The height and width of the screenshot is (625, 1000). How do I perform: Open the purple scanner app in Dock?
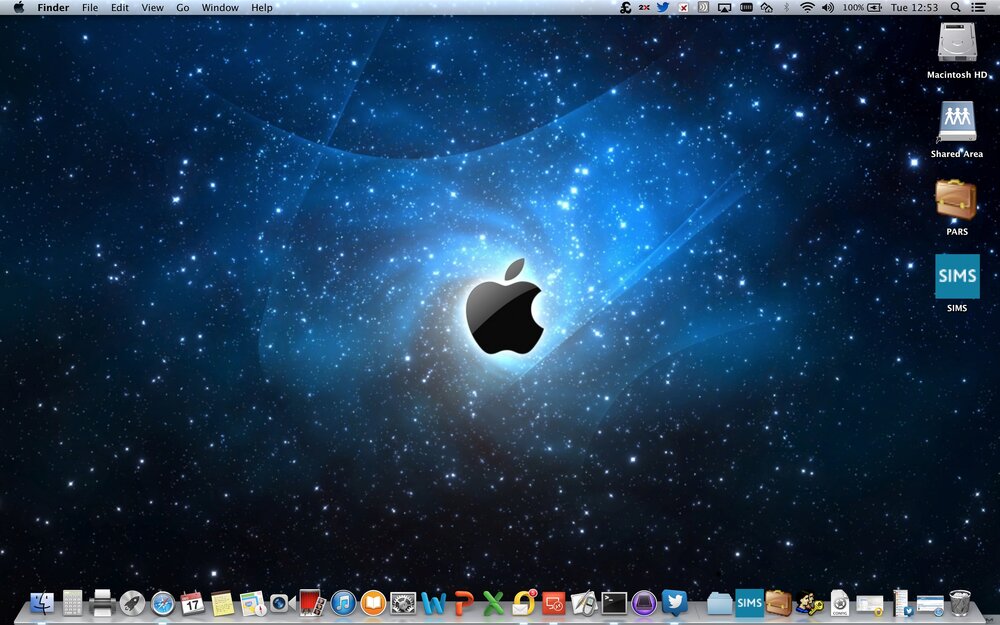(x=644, y=603)
